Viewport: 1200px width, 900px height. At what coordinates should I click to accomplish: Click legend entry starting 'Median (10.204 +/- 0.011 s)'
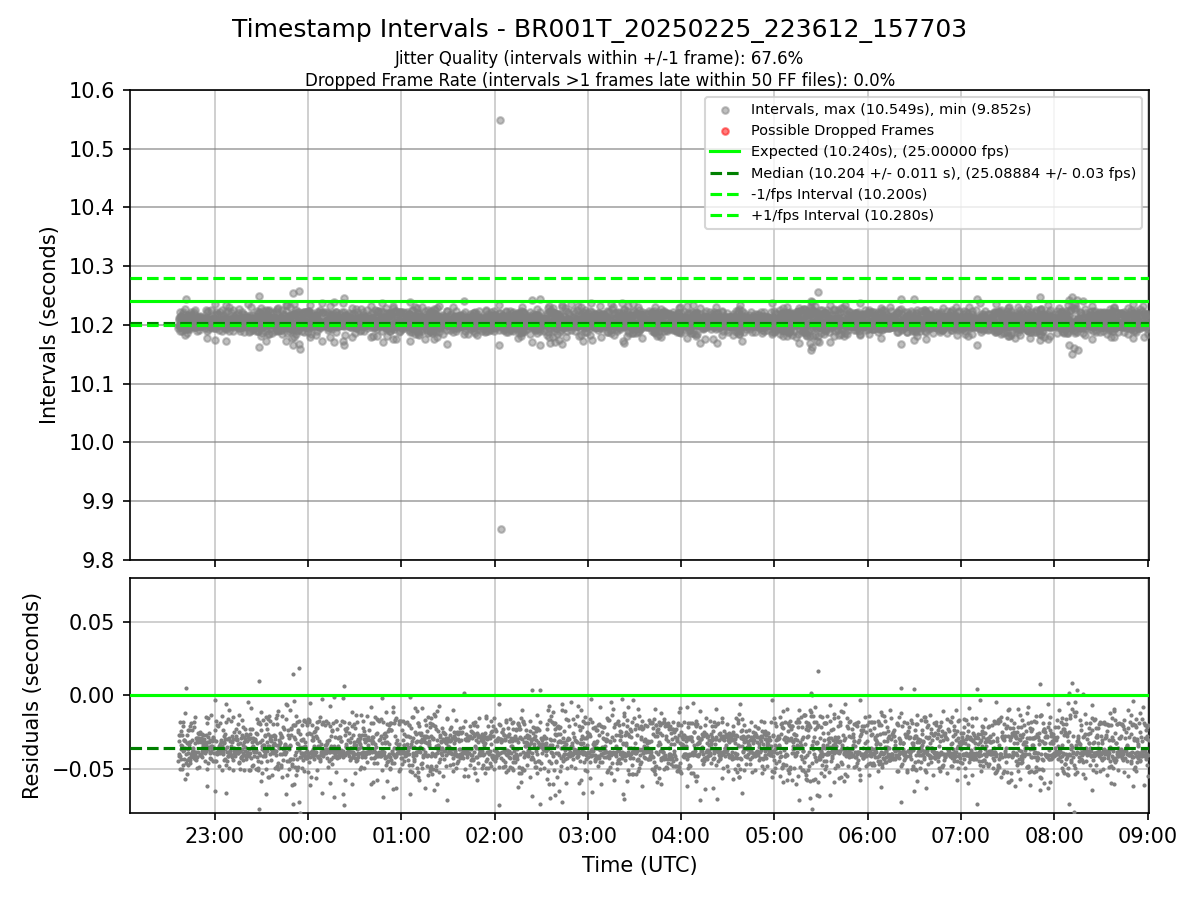coord(943,172)
